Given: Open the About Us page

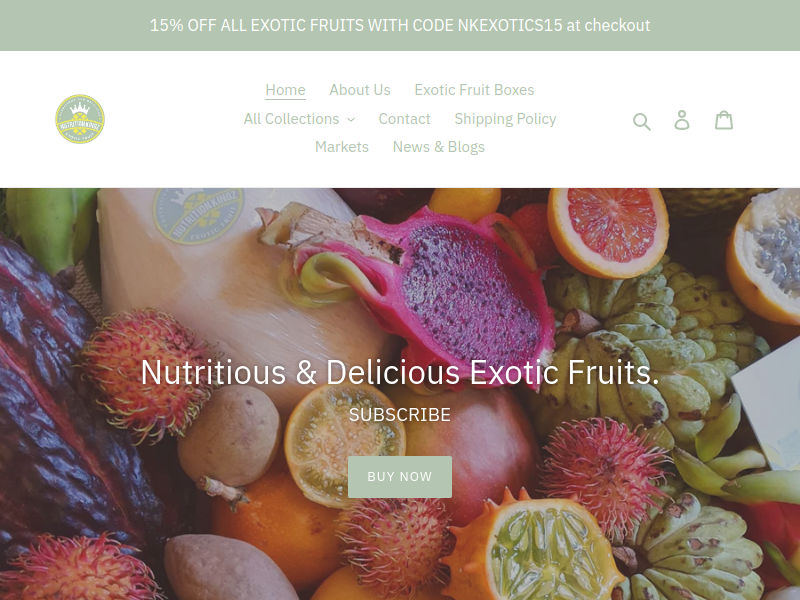Looking at the screenshot, I should click(x=360, y=90).
